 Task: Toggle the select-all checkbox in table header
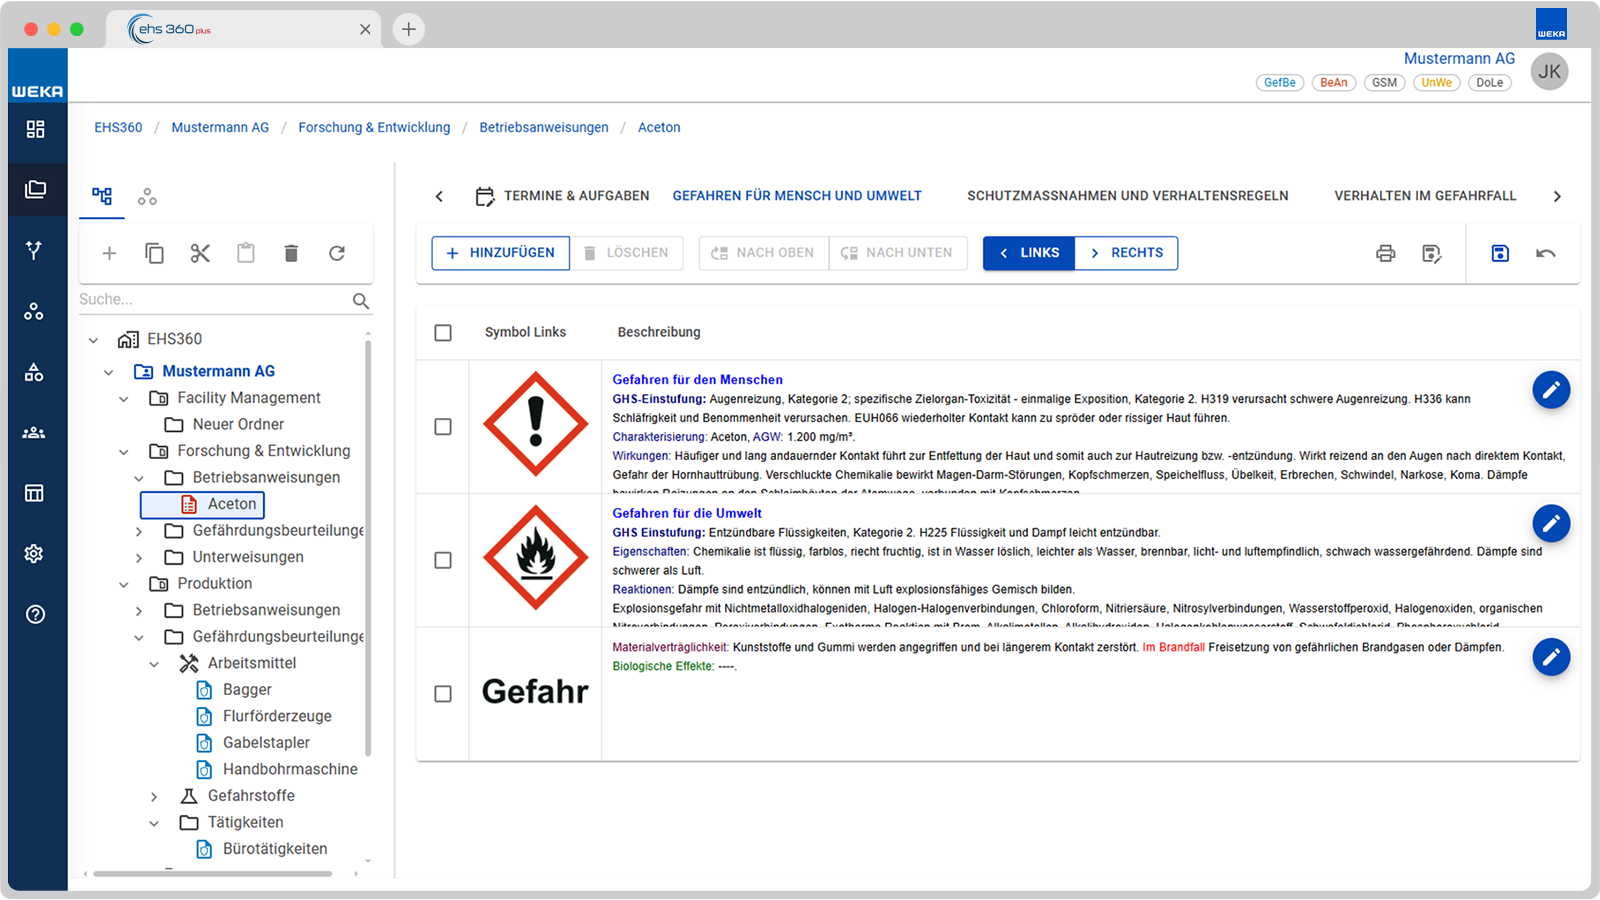(x=443, y=332)
